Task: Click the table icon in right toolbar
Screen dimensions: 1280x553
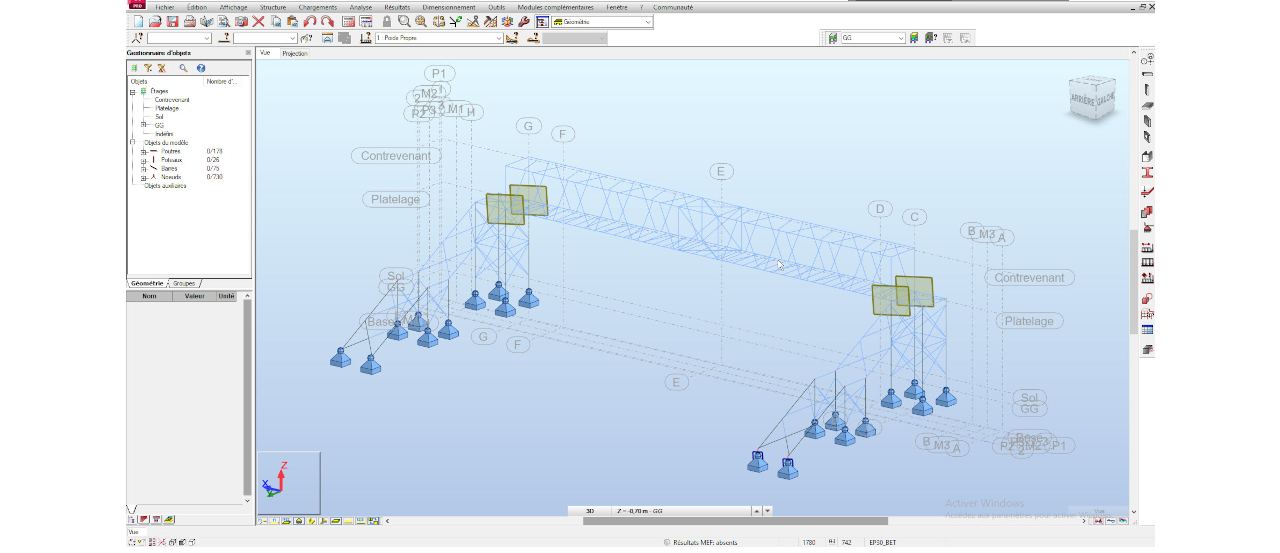Action: [1147, 330]
